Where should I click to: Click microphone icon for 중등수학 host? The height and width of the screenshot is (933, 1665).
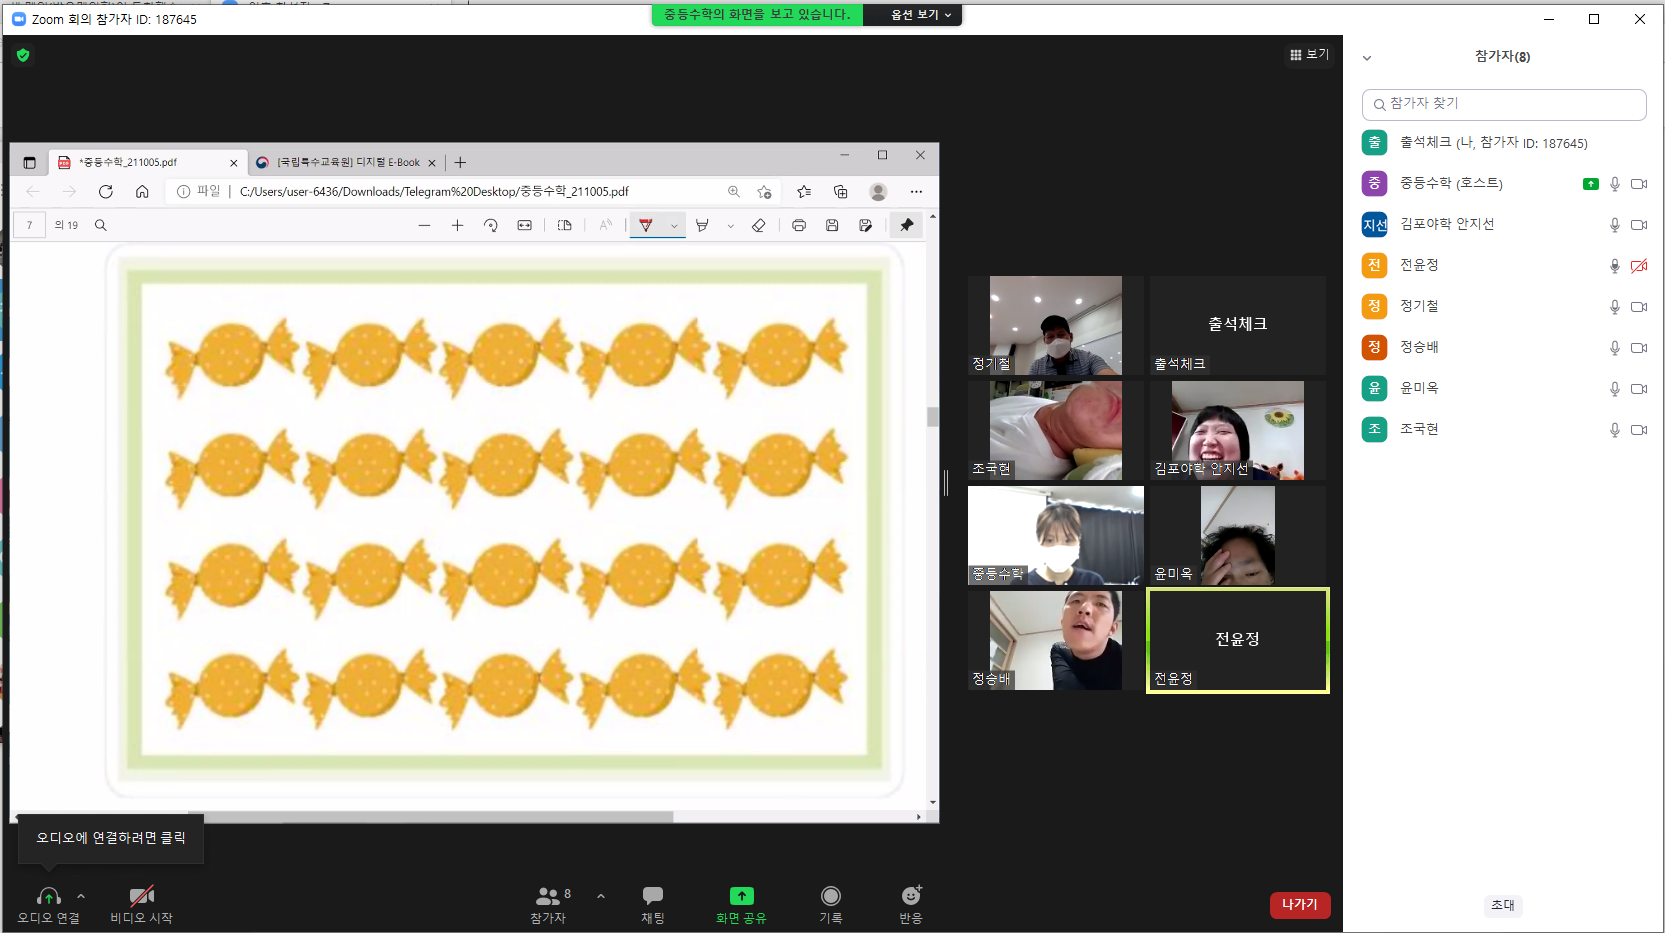pyautogui.click(x=1614, y=184)
